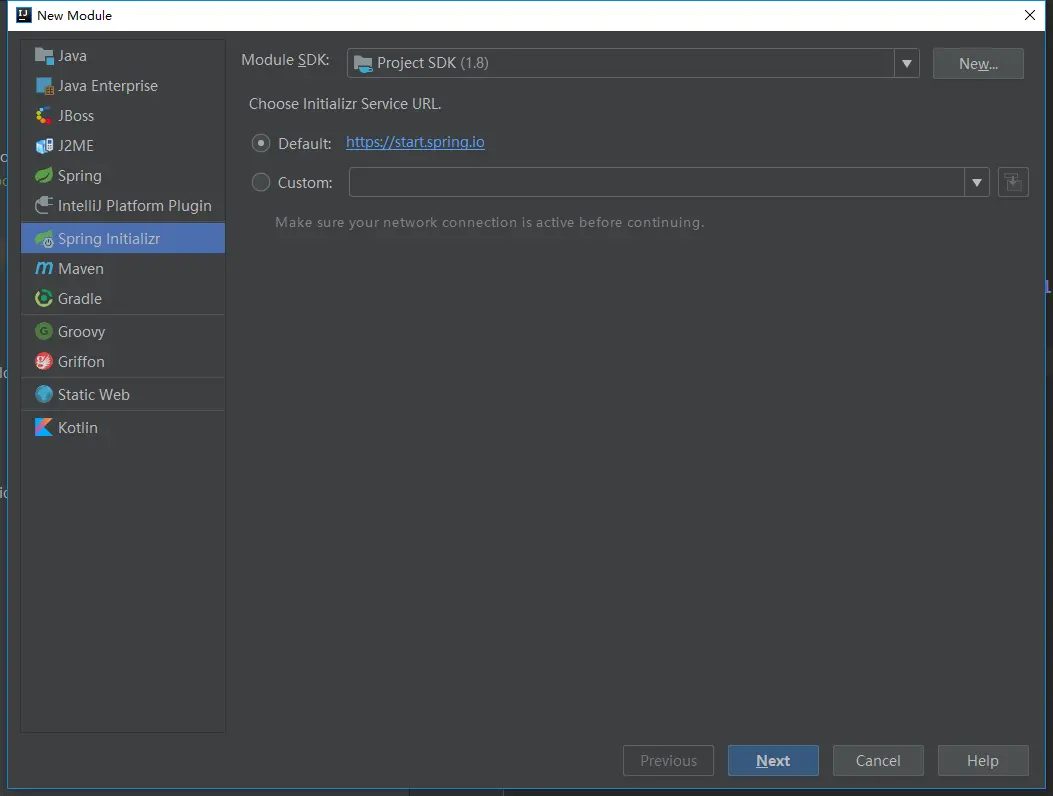This screenshot has width=1053, height=796.
Task: Click the Java module type icon
Action: (x=44, y=56)
